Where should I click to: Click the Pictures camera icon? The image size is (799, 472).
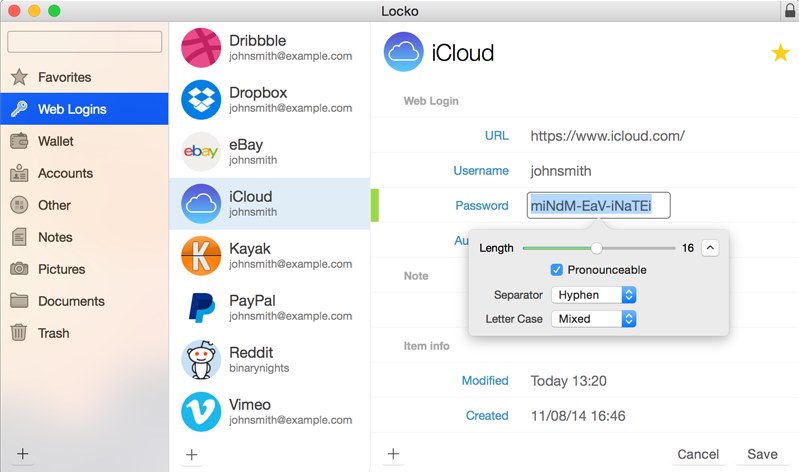[x=19, y=269]
